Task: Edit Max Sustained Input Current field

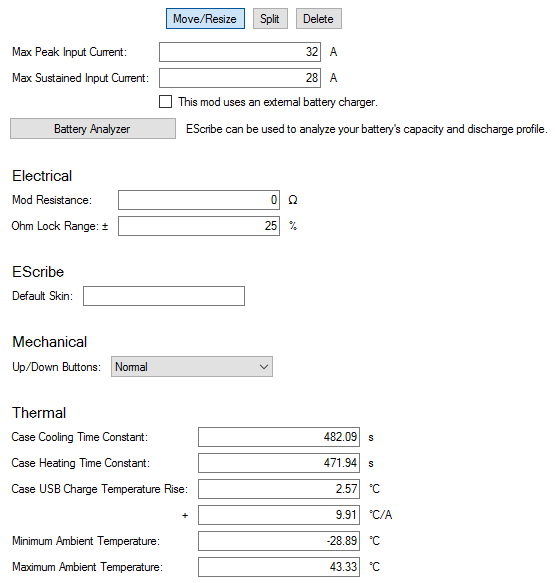Action: coord(240,78)
